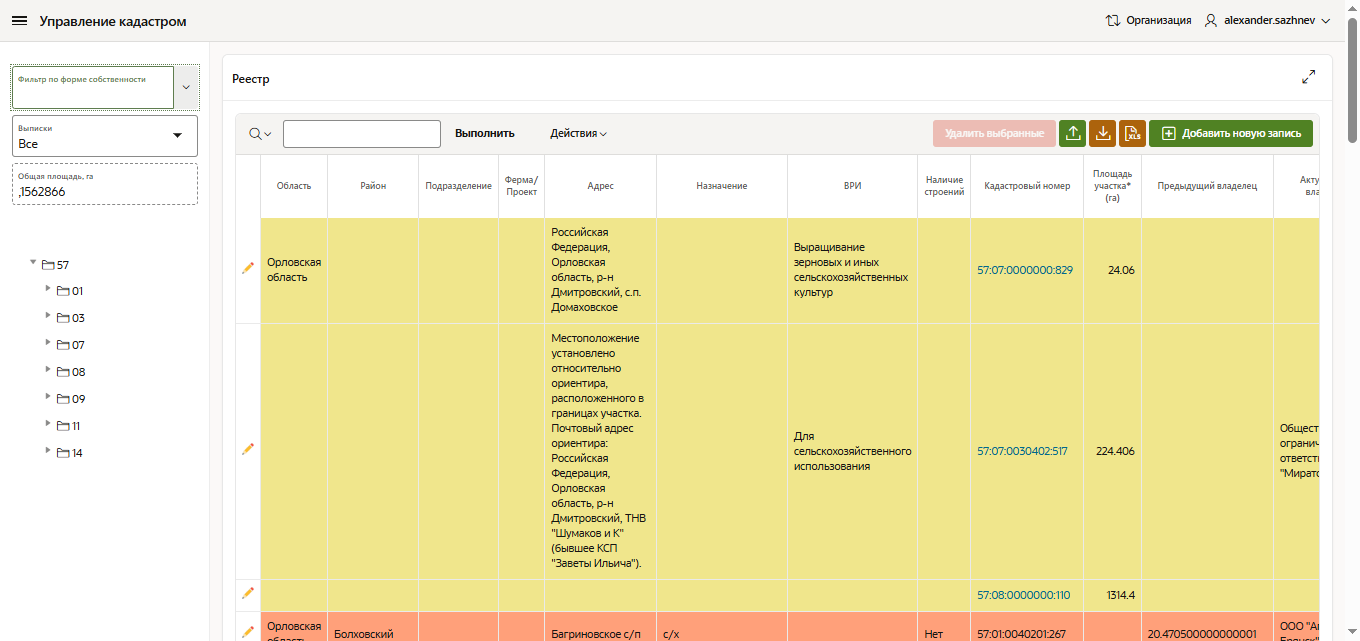The image size is (1360, 641).
Task: Expand tree node 01
Action: (x=47, y=289)
